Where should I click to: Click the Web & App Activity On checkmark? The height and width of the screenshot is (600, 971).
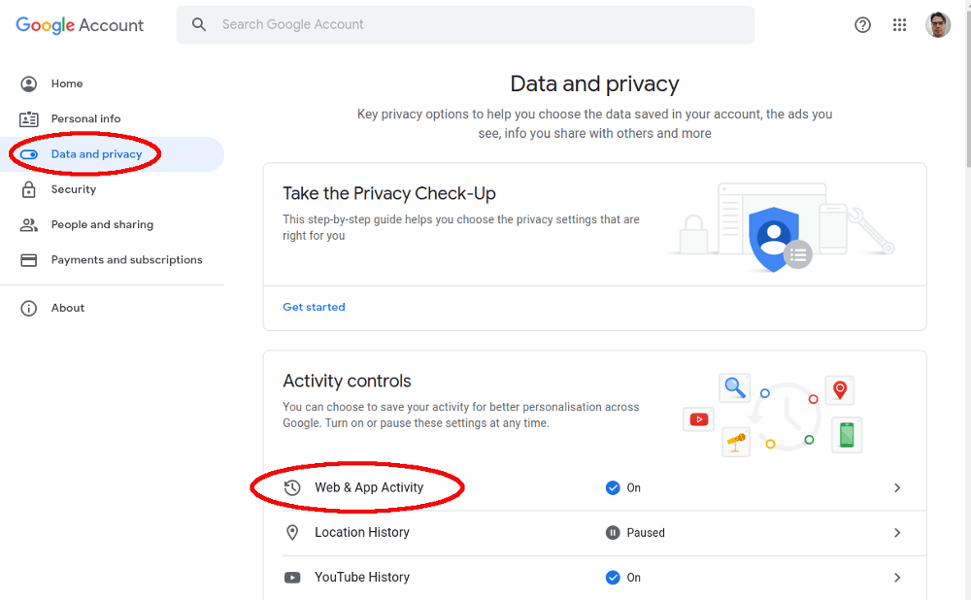pyautogui.click(x=612, y=488)
